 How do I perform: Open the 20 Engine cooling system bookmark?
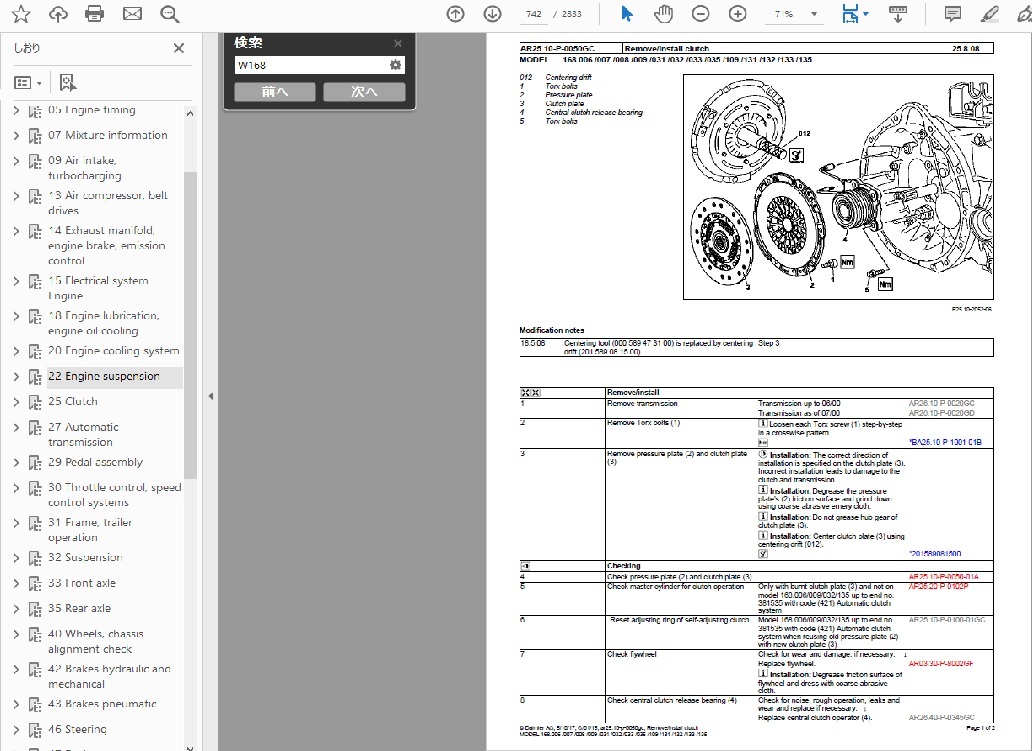(x=113, y=351)
